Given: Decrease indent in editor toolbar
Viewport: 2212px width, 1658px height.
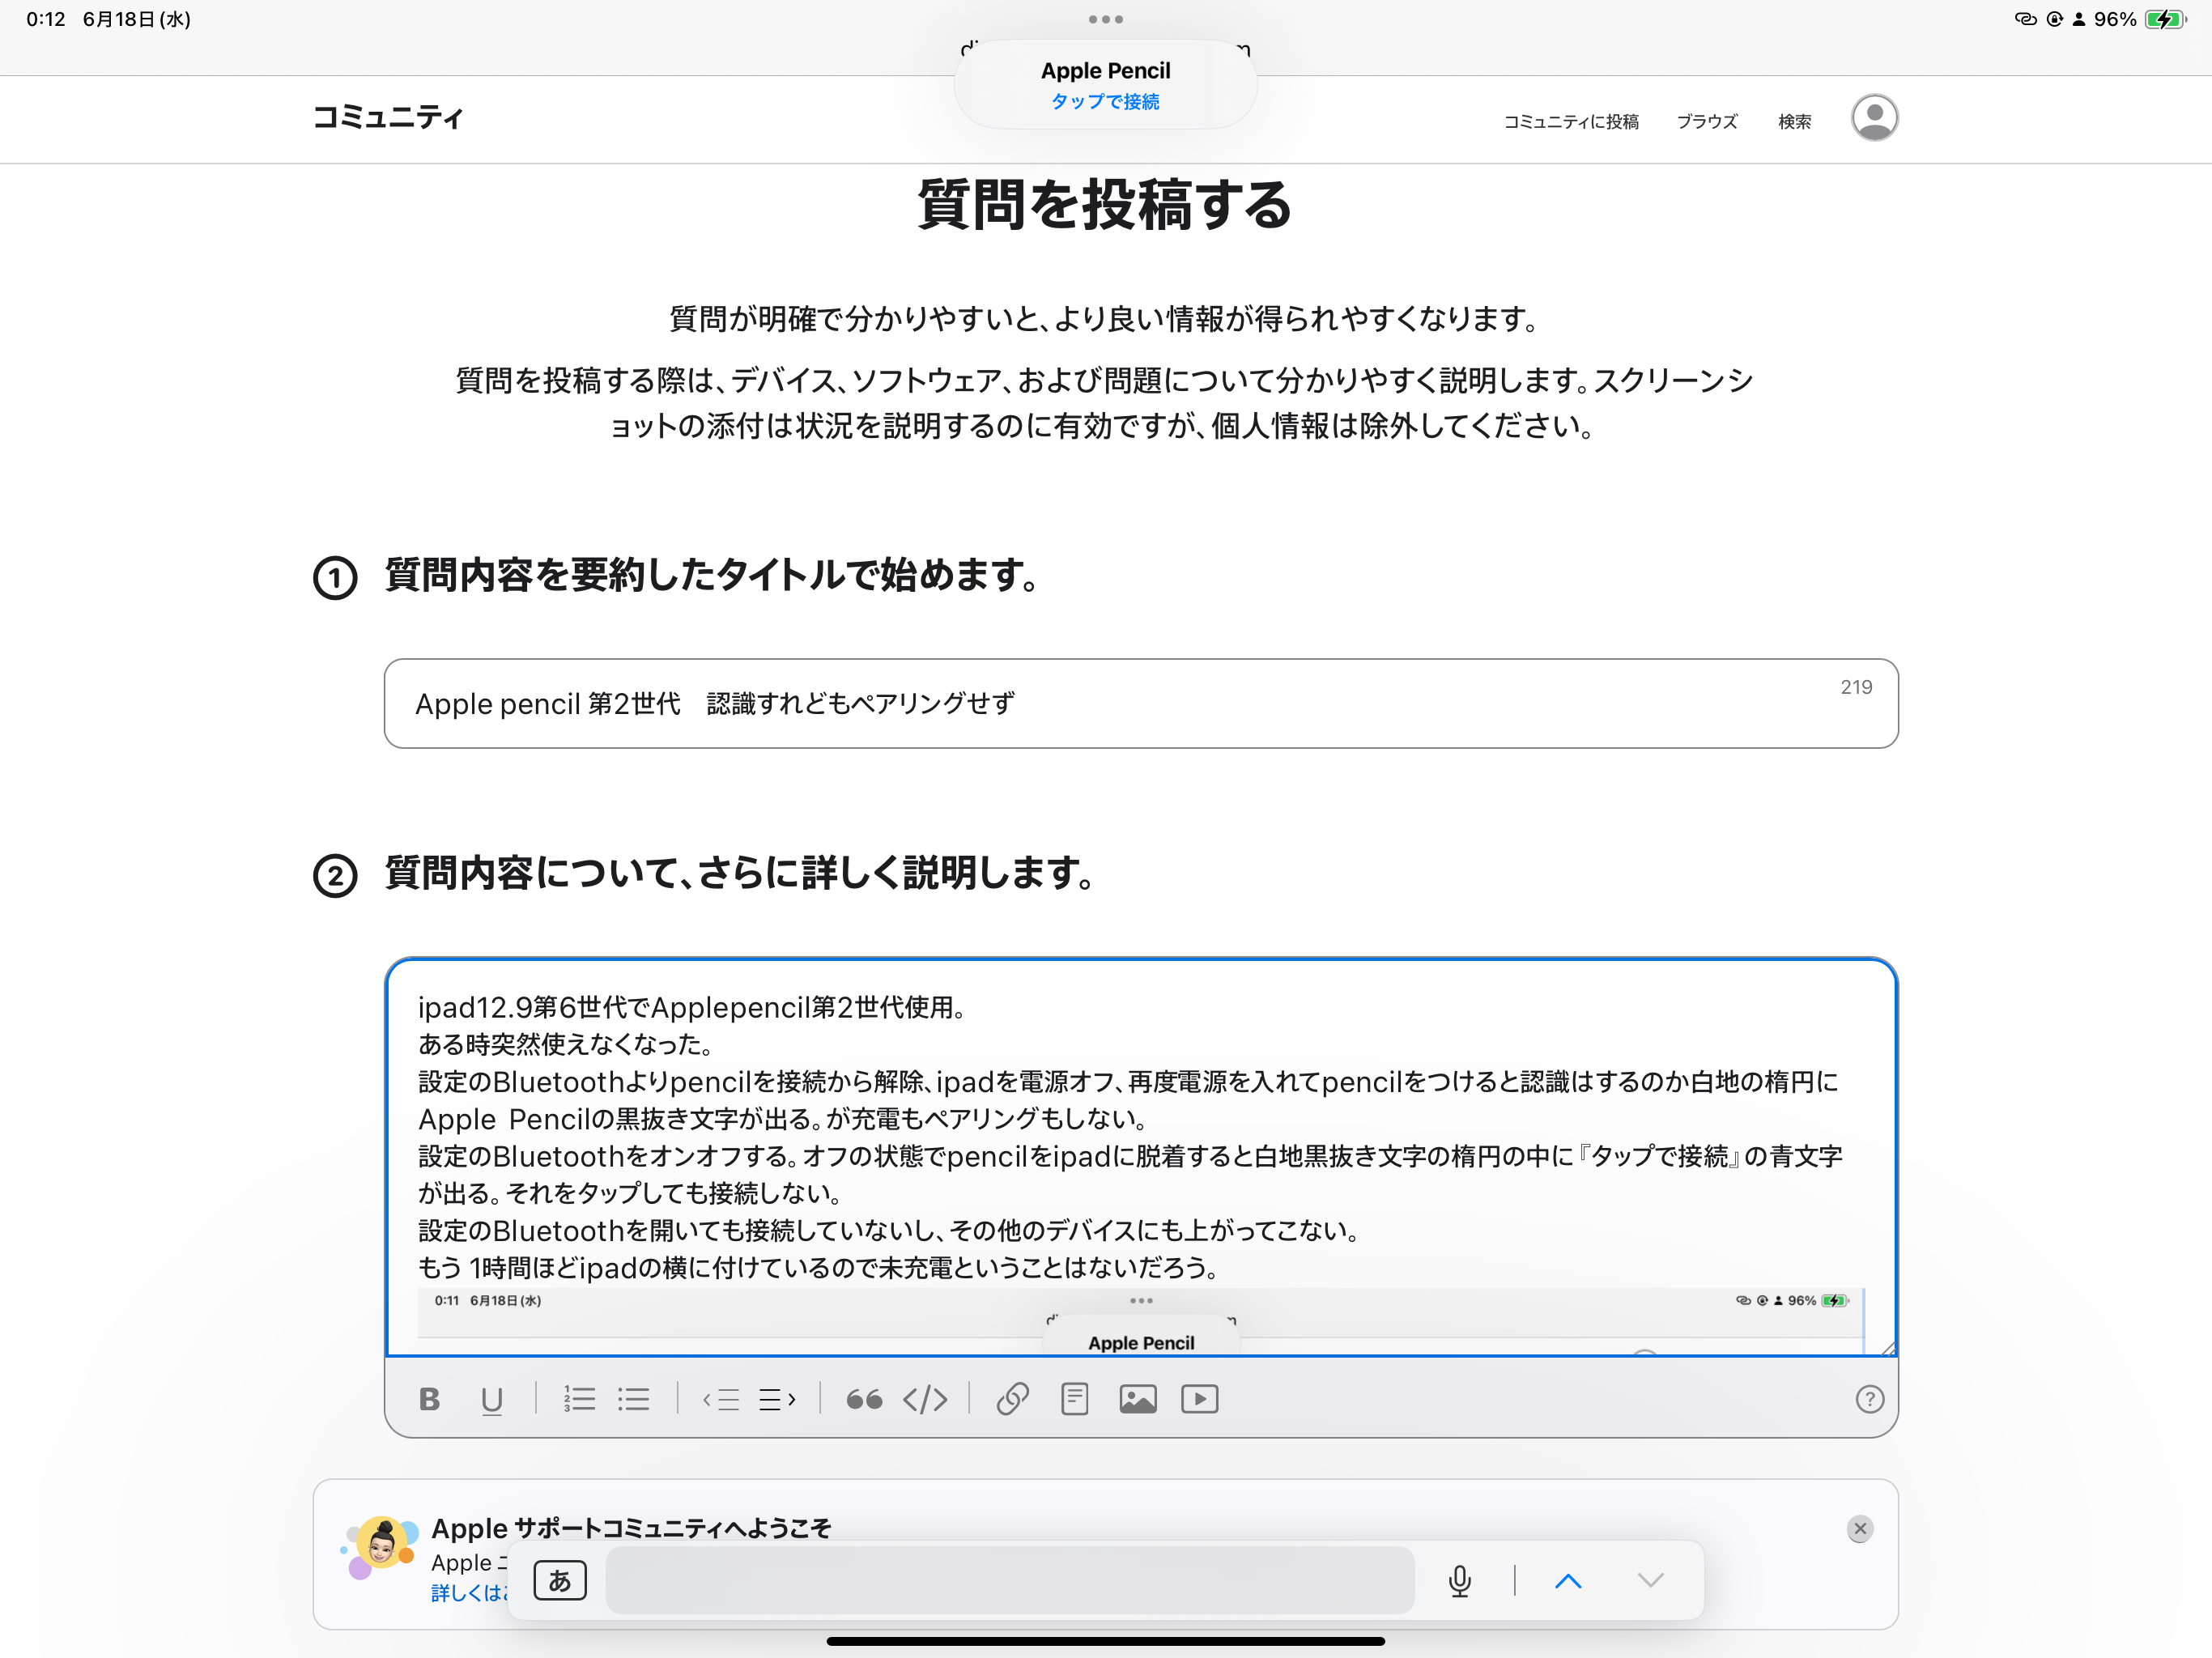Looking at the screenshot, I should pyautogui.click(x=721, y=1399).
